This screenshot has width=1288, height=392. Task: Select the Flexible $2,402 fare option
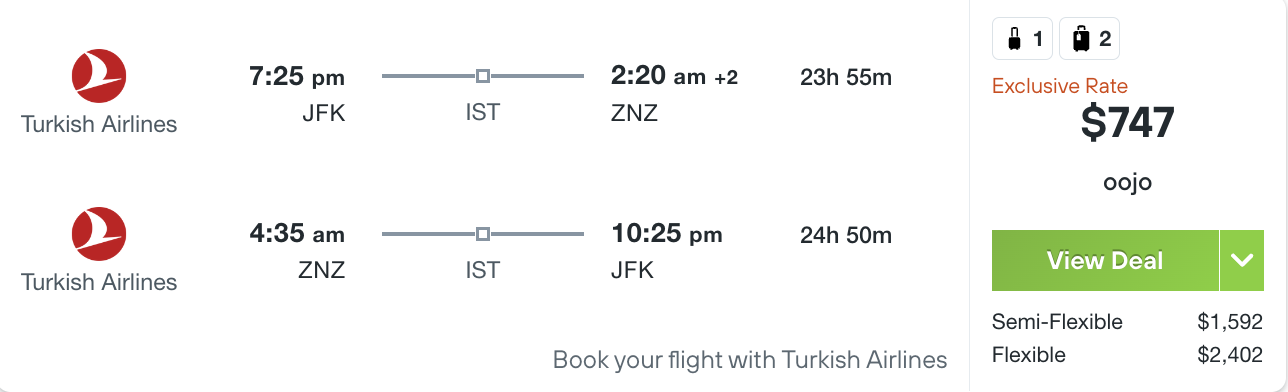point(1126,355)
